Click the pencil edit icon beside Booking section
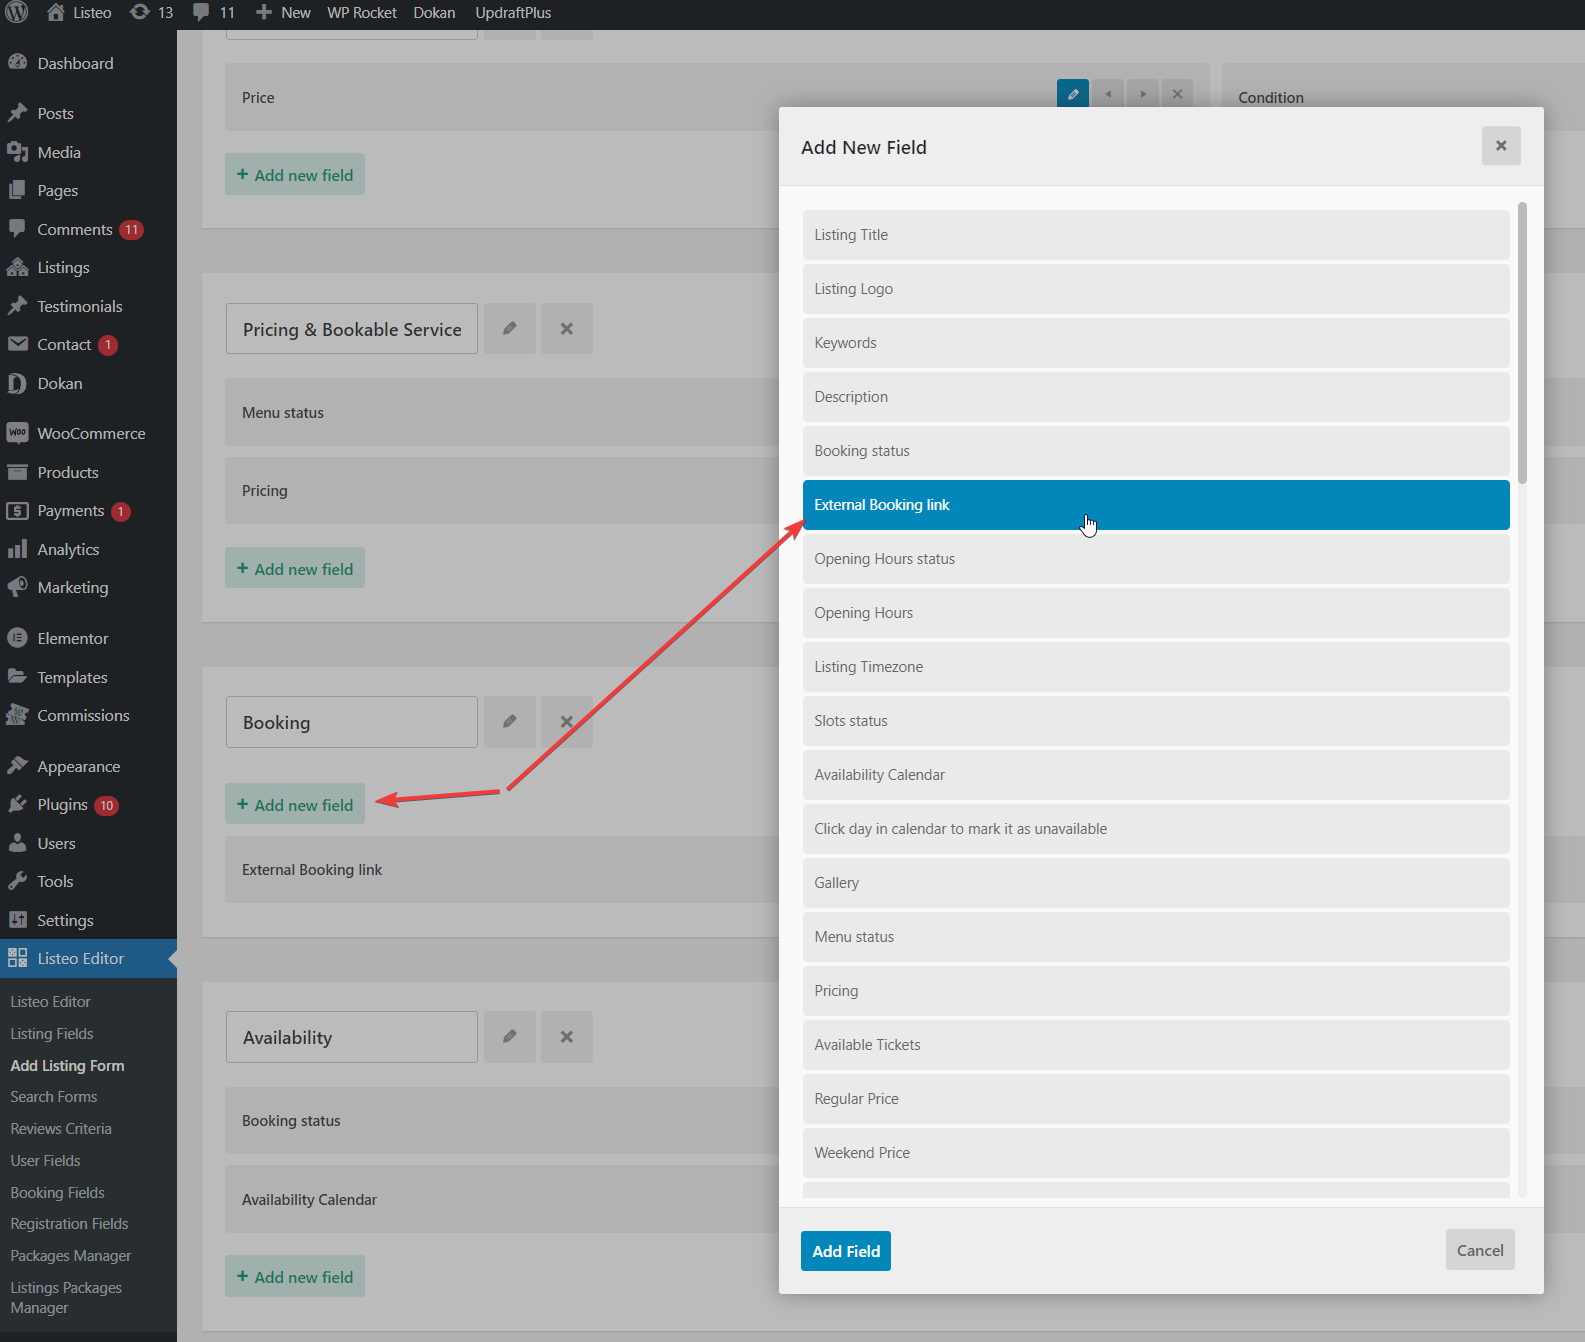Image resolution: width=1585 pixels, height=1342 pixels. [x=510, y=722]
